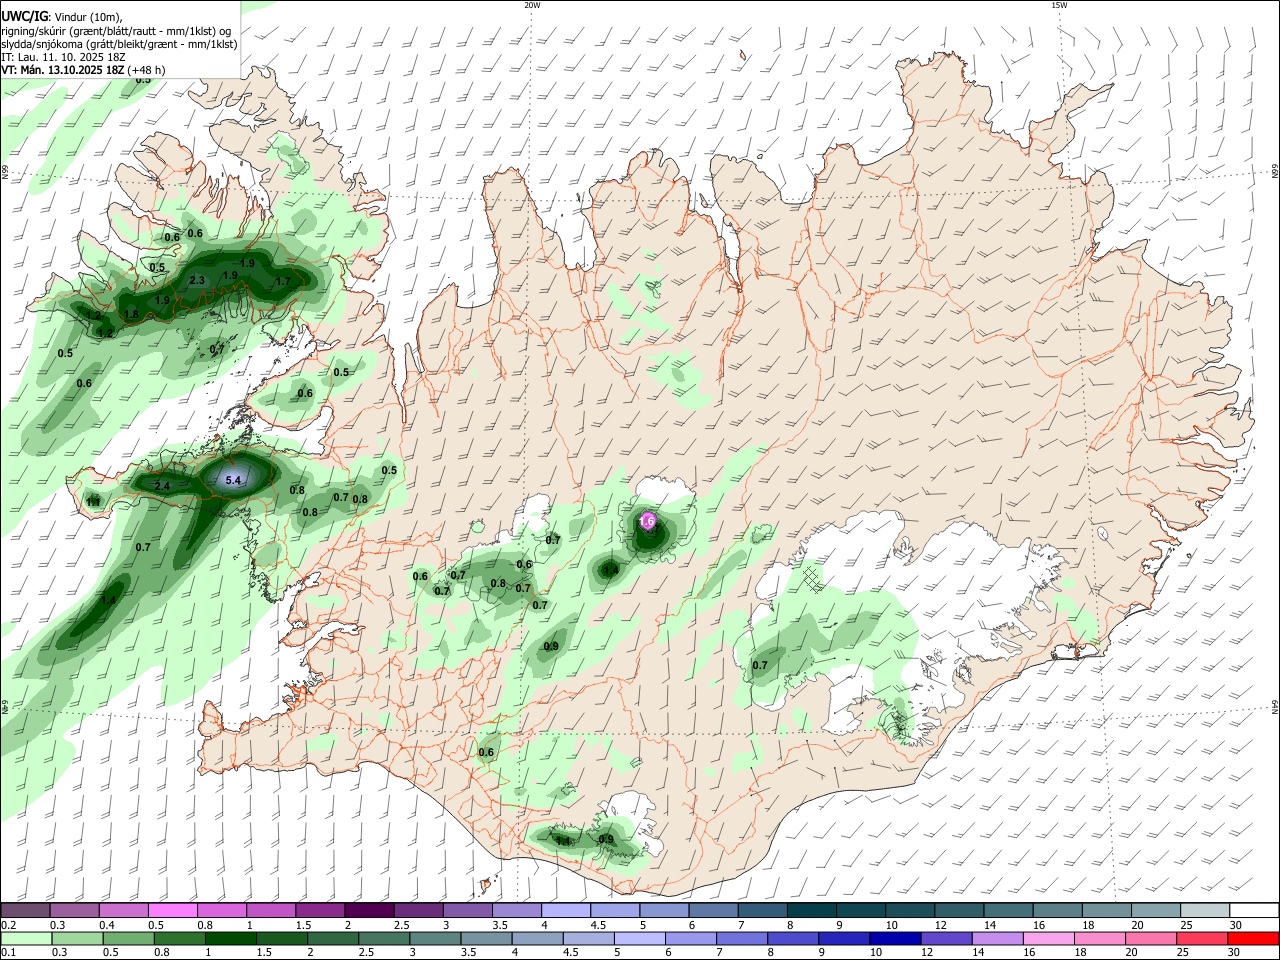Image resolution: width=1280 pixels, height=960 pixels.
Task: Select darkest purple snow swatch between 2 and 2.5
Action: (368, 911)
